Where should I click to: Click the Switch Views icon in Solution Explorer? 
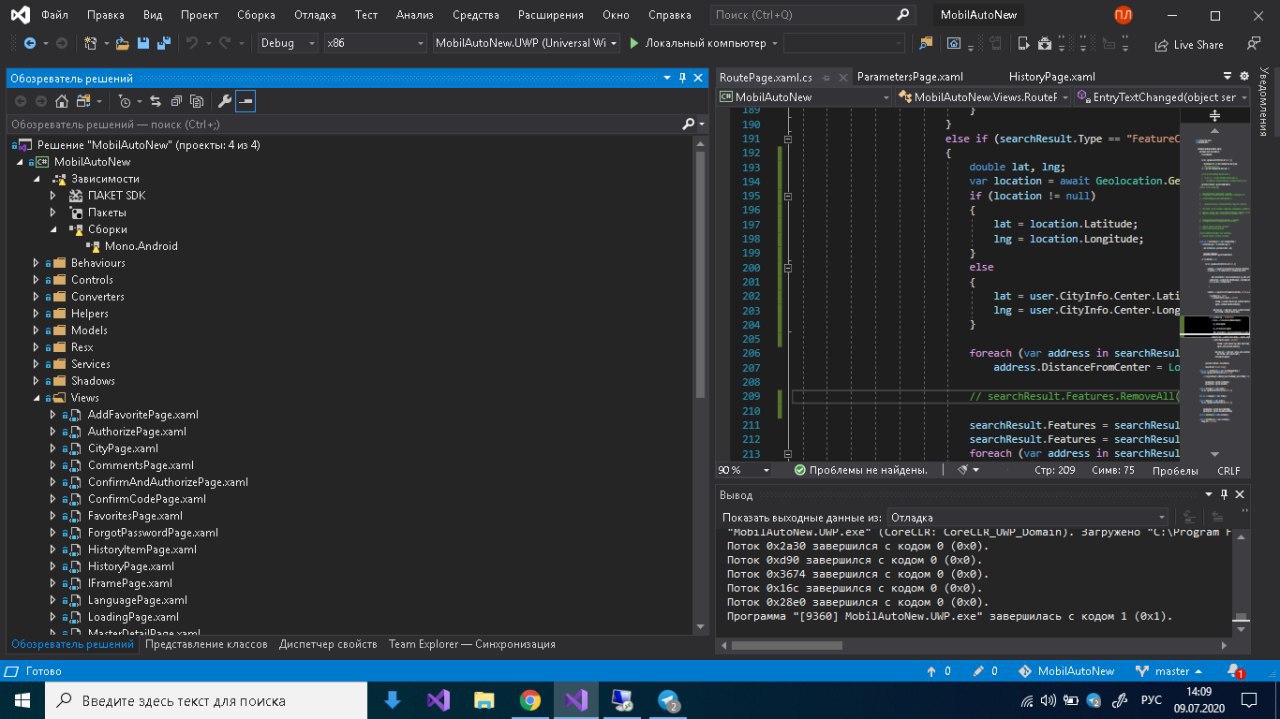tap(84, 101)
